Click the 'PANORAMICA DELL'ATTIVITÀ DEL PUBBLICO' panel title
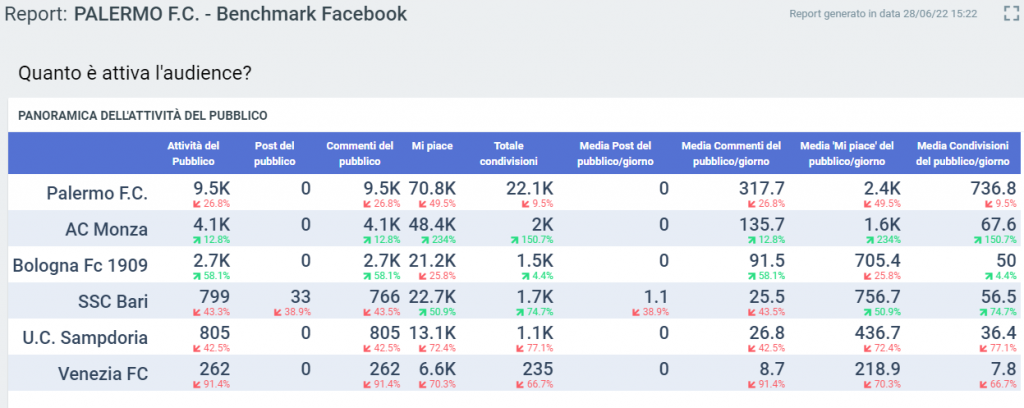The image size is (1024, 408). 143,116
